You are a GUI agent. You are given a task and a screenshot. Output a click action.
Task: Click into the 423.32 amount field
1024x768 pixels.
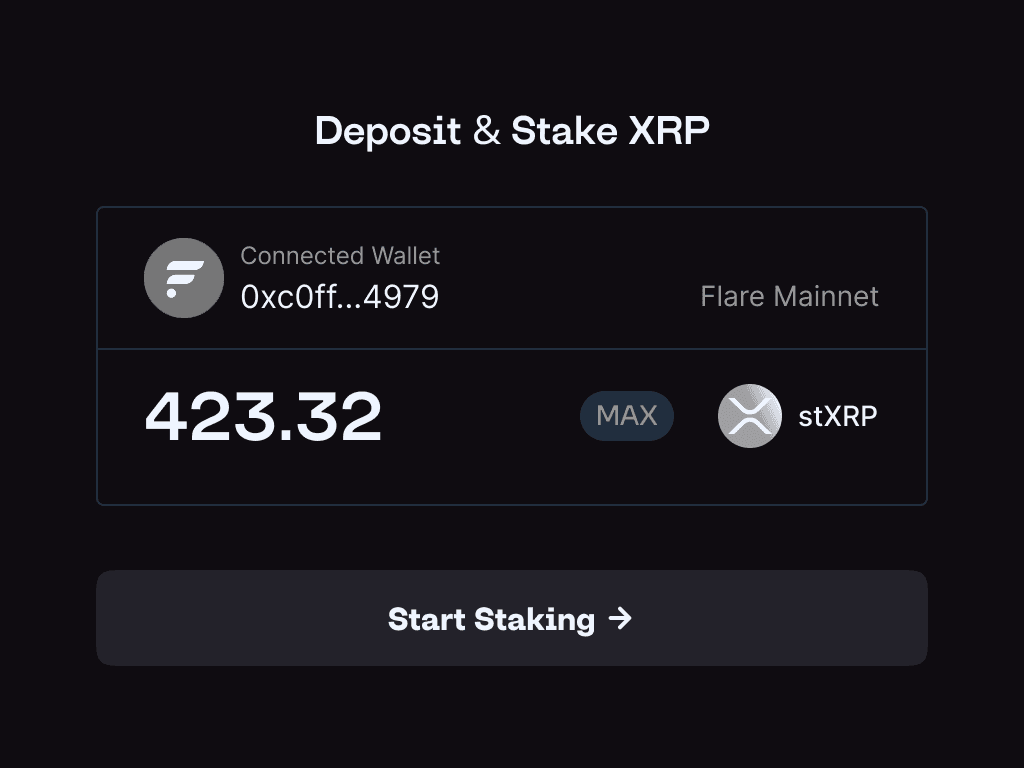[x=264, y=417]
